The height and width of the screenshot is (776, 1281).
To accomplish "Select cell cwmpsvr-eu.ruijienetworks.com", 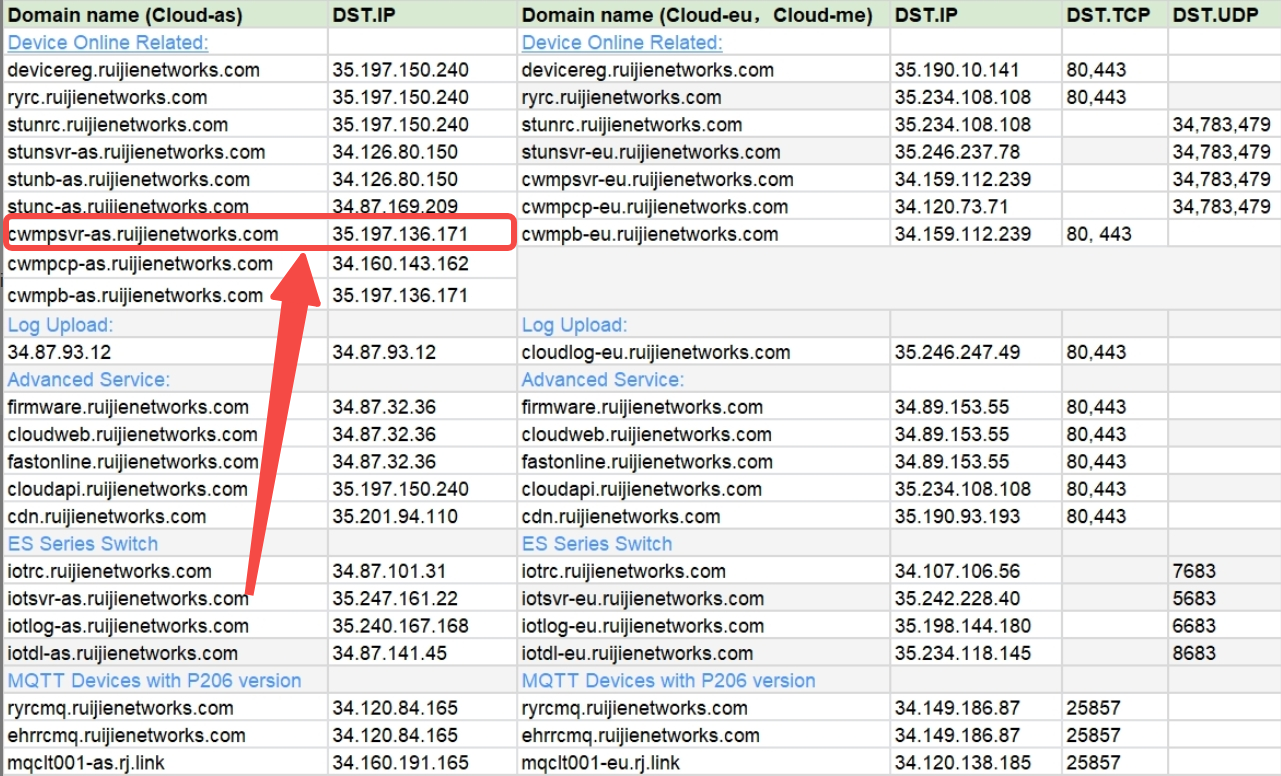I will pos(703,180).
